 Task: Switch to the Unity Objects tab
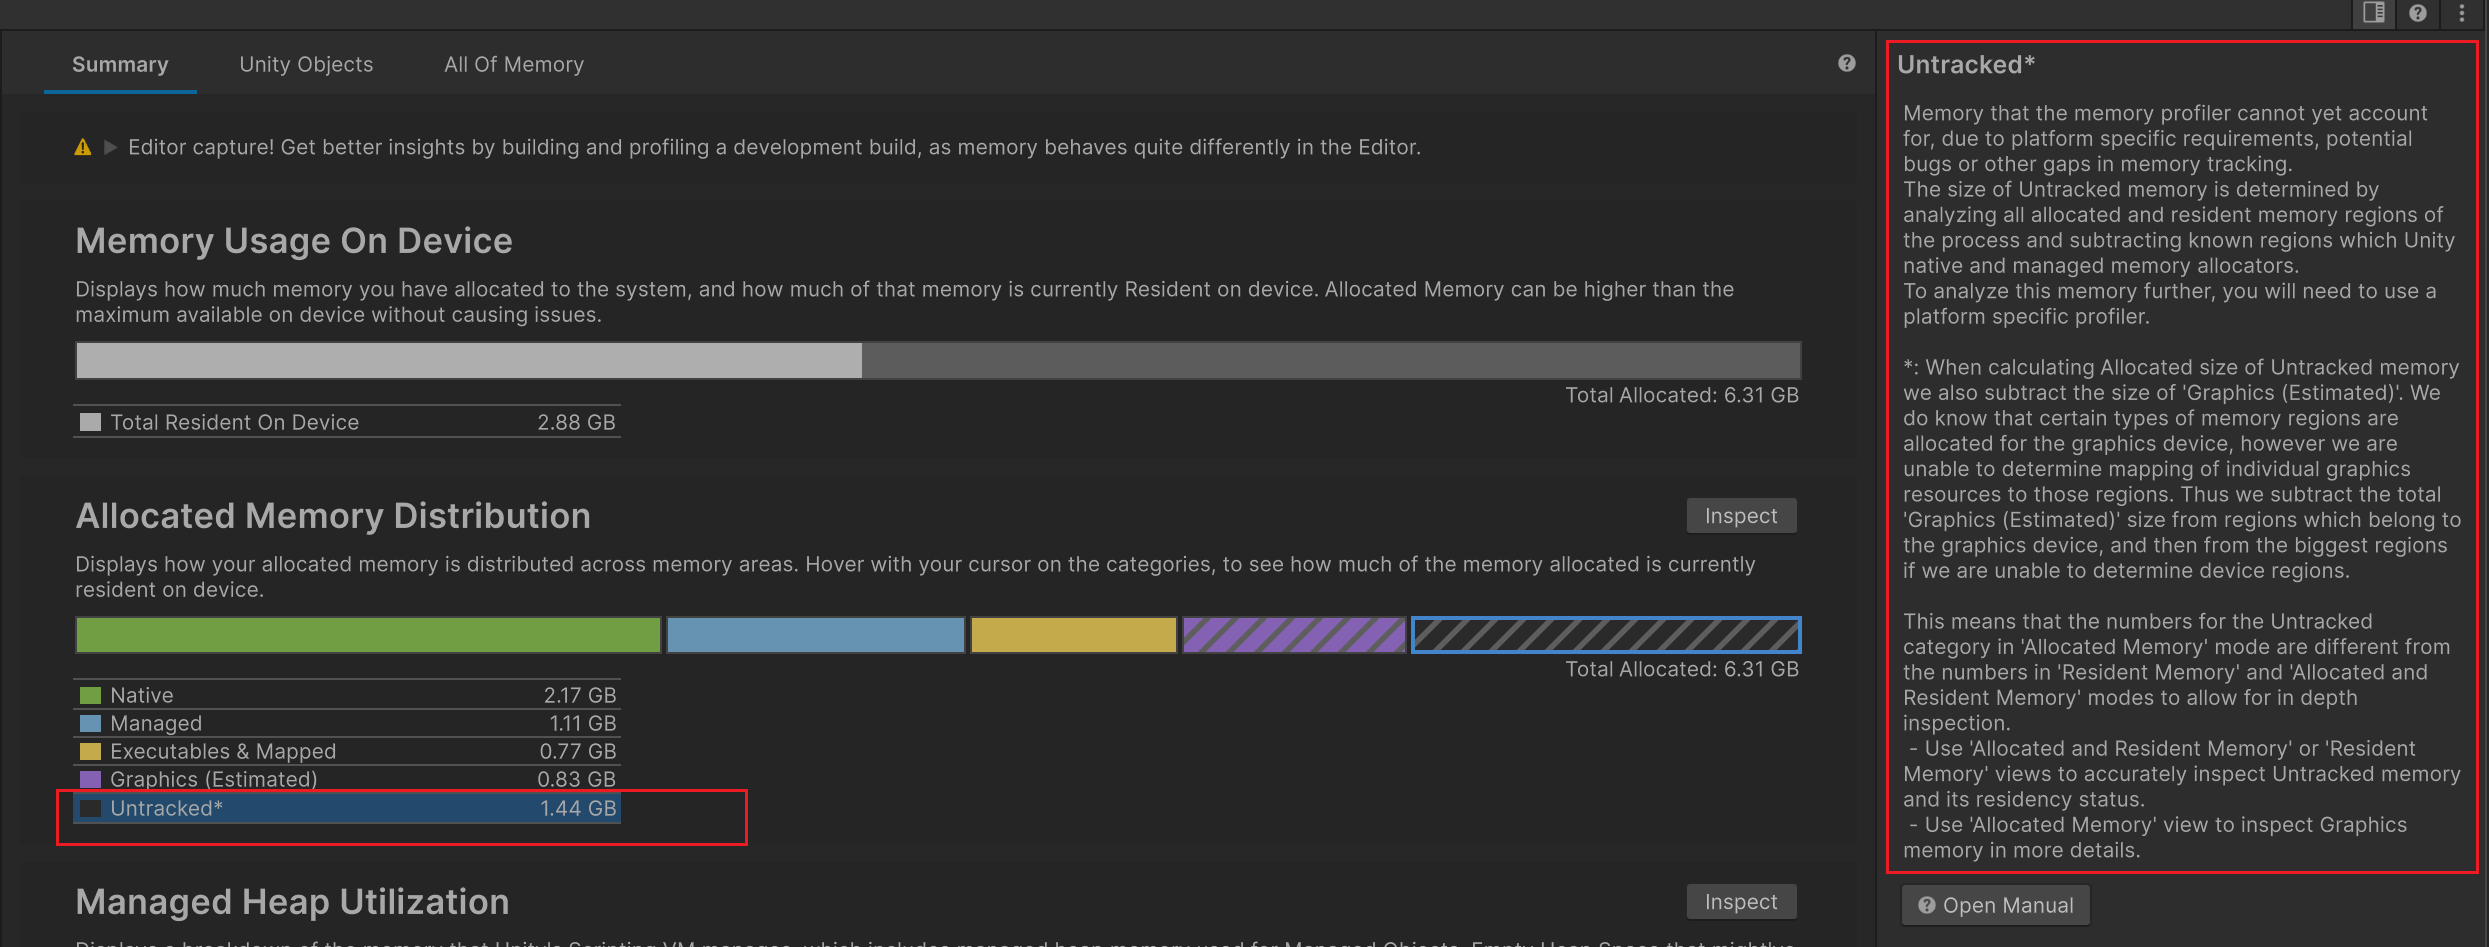point(306,65)
